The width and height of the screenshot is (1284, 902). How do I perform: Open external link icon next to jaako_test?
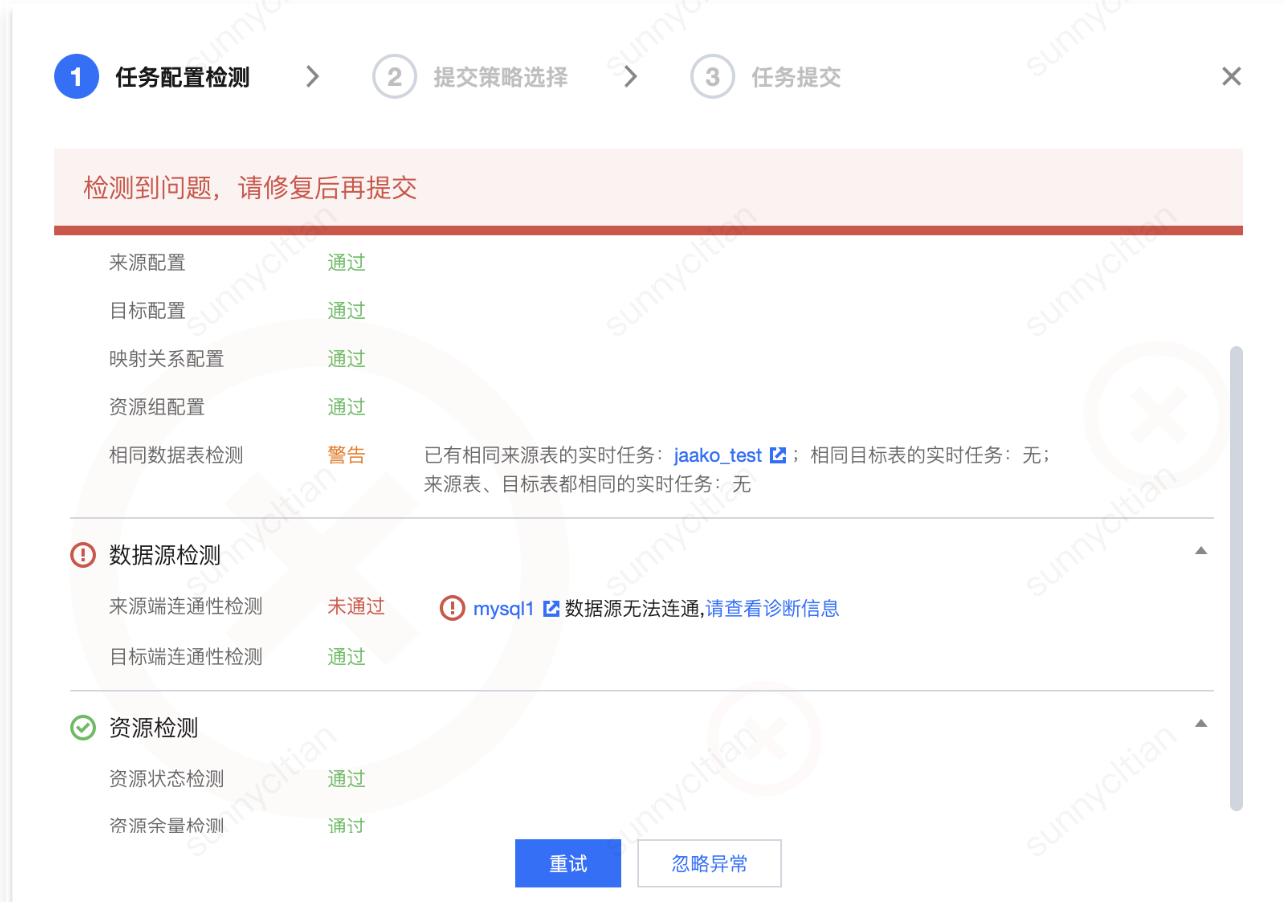click(778, 455)
